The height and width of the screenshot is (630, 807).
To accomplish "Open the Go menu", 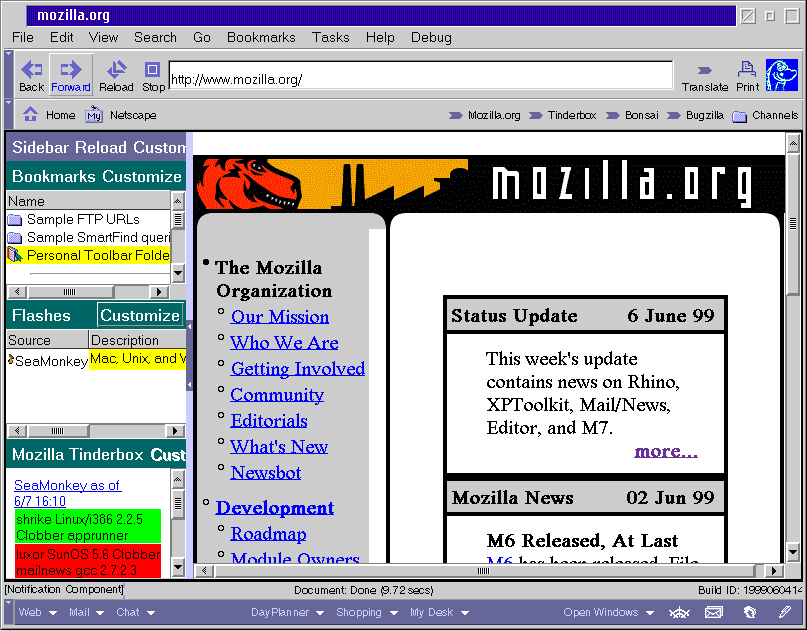I will coord(202,38).
